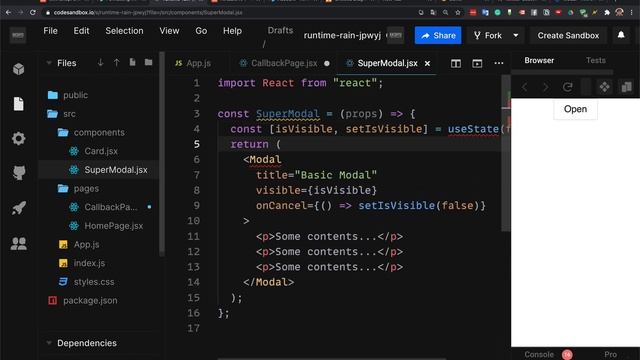
Task: Open the Console panel
Action: (x=539, y=354)
